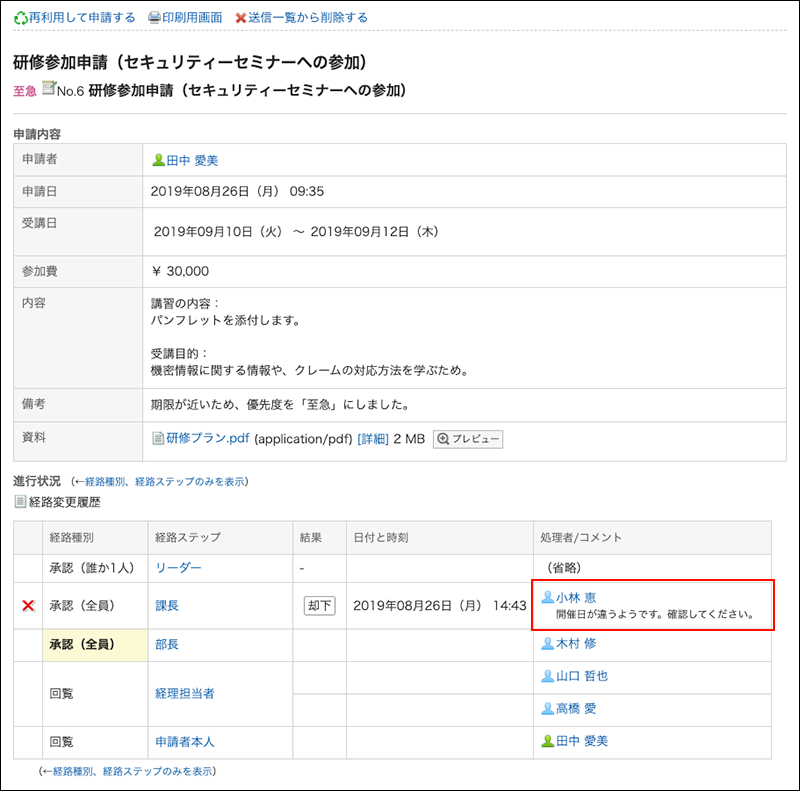The height and width of the screenshot is (791, 800).
Task: Click the printer icon for print view
Action: [x=154, y=17]
